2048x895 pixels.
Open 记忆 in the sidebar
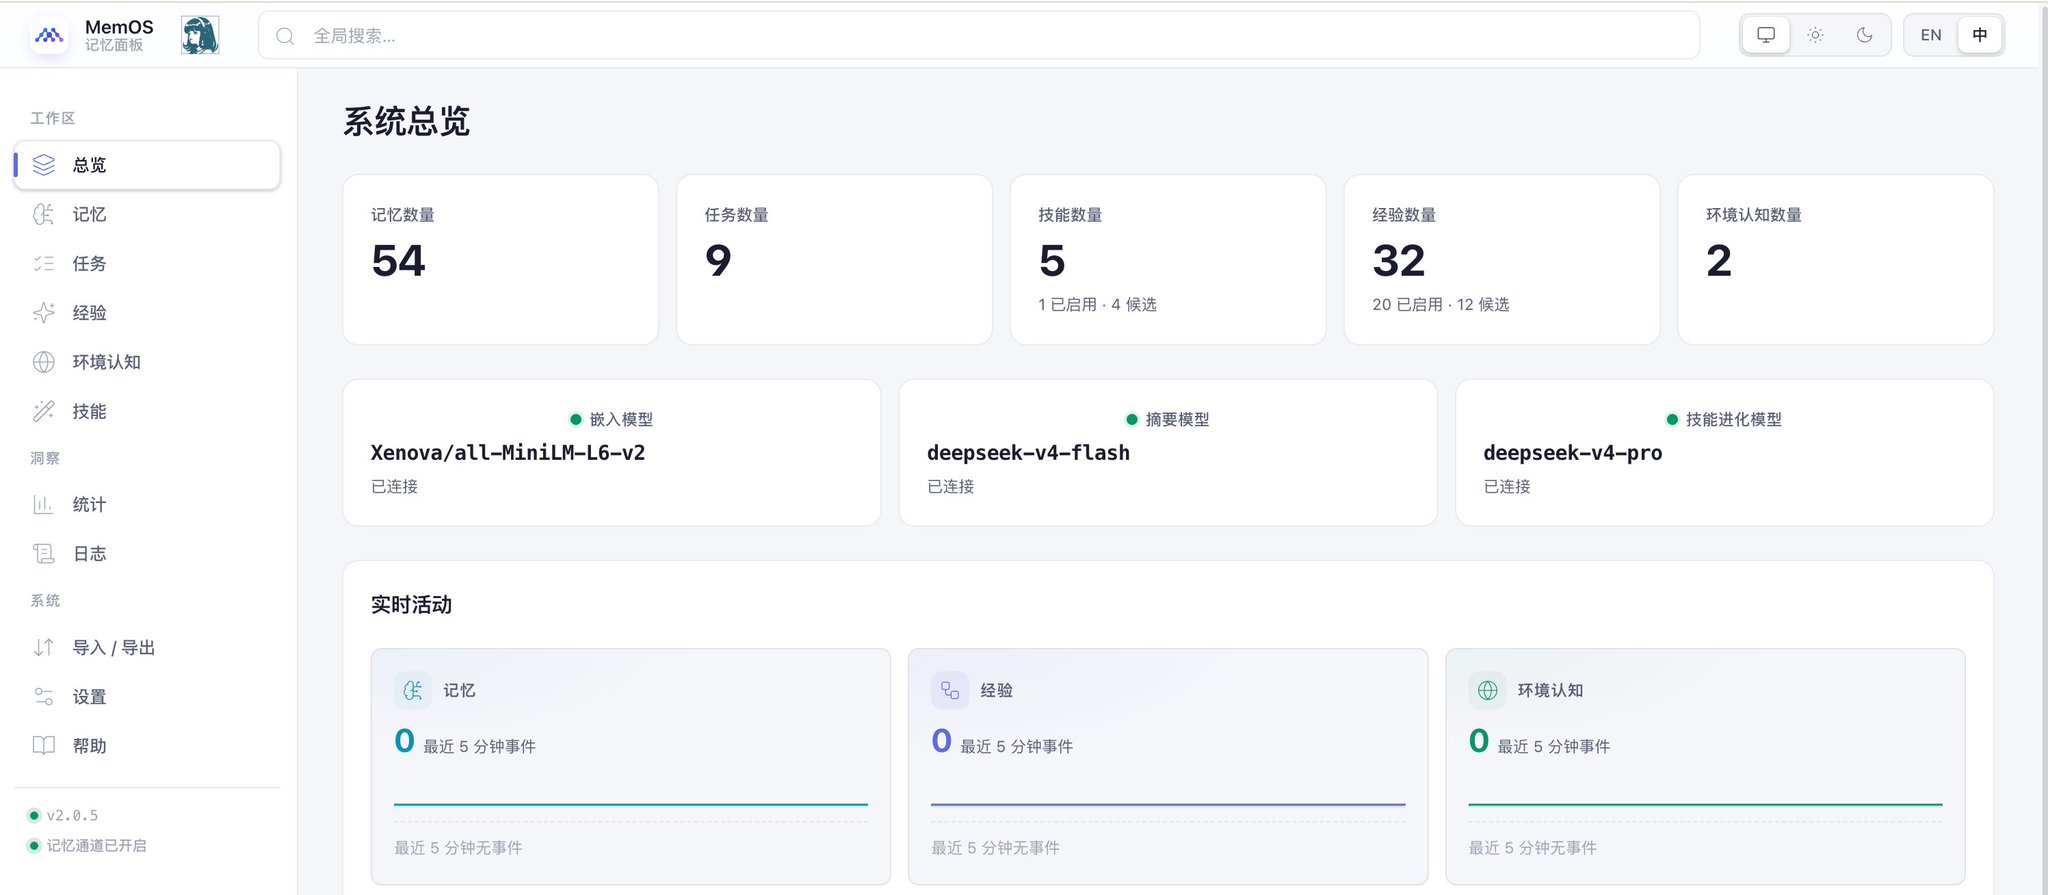pos(147,214)
